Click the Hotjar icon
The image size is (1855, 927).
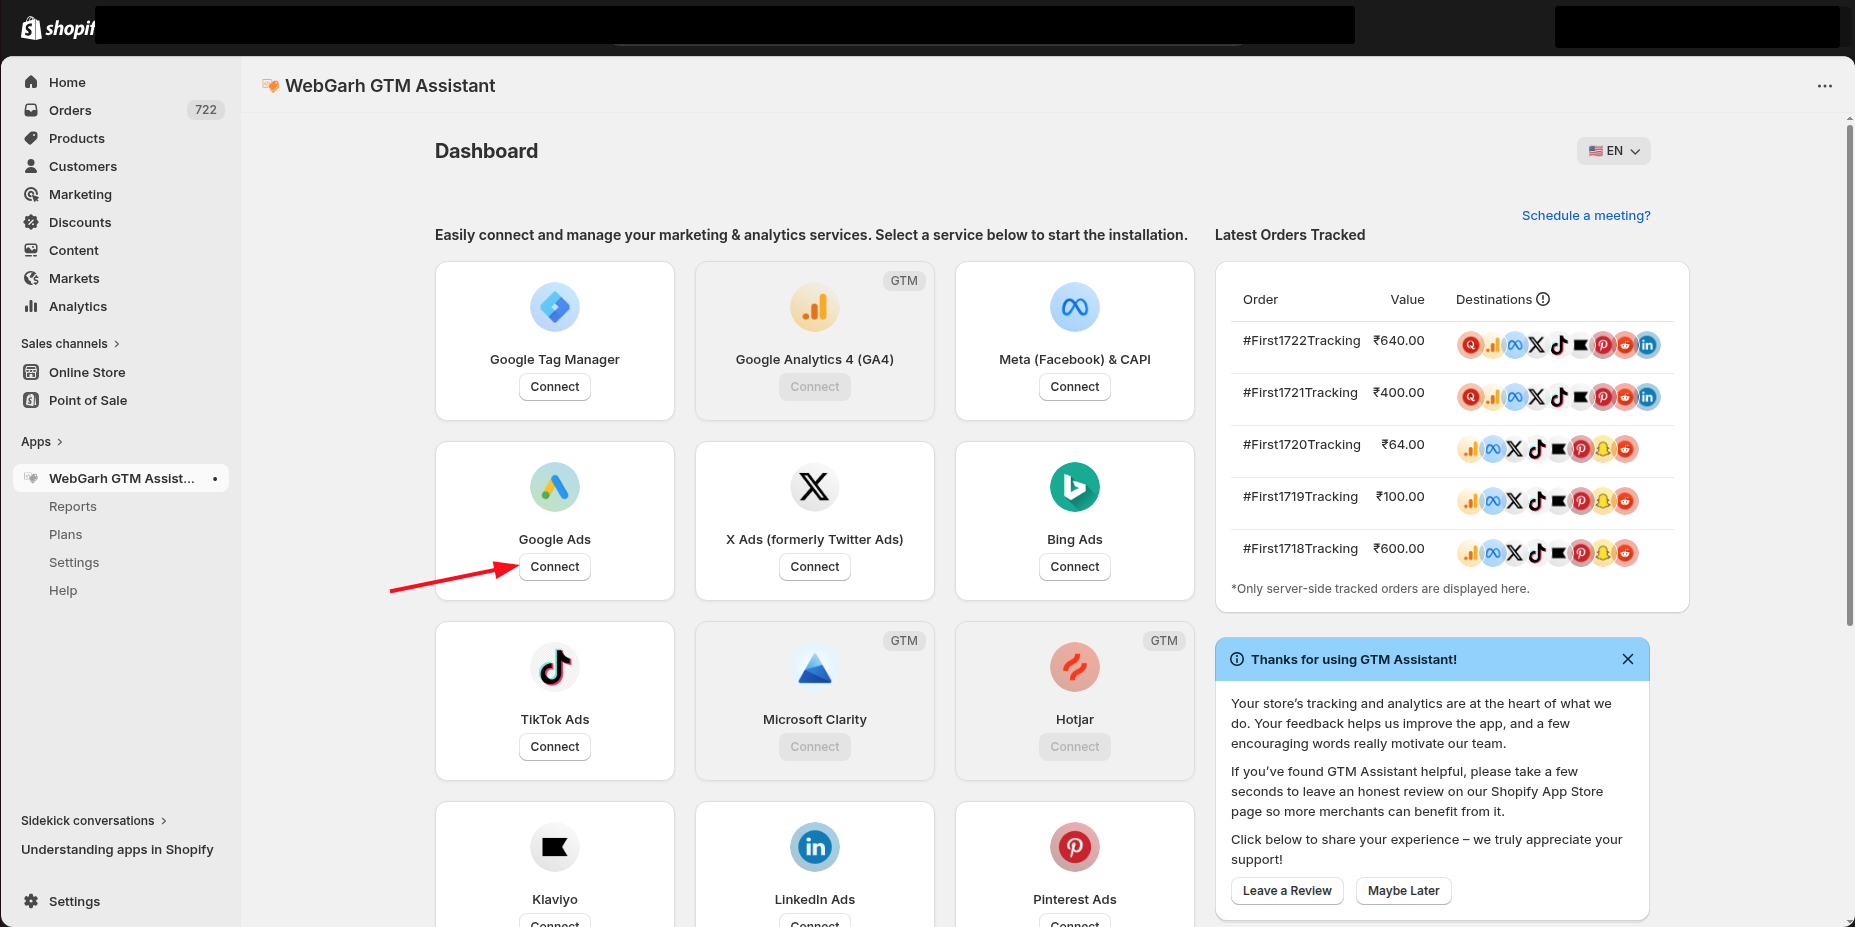[1075, 667]
